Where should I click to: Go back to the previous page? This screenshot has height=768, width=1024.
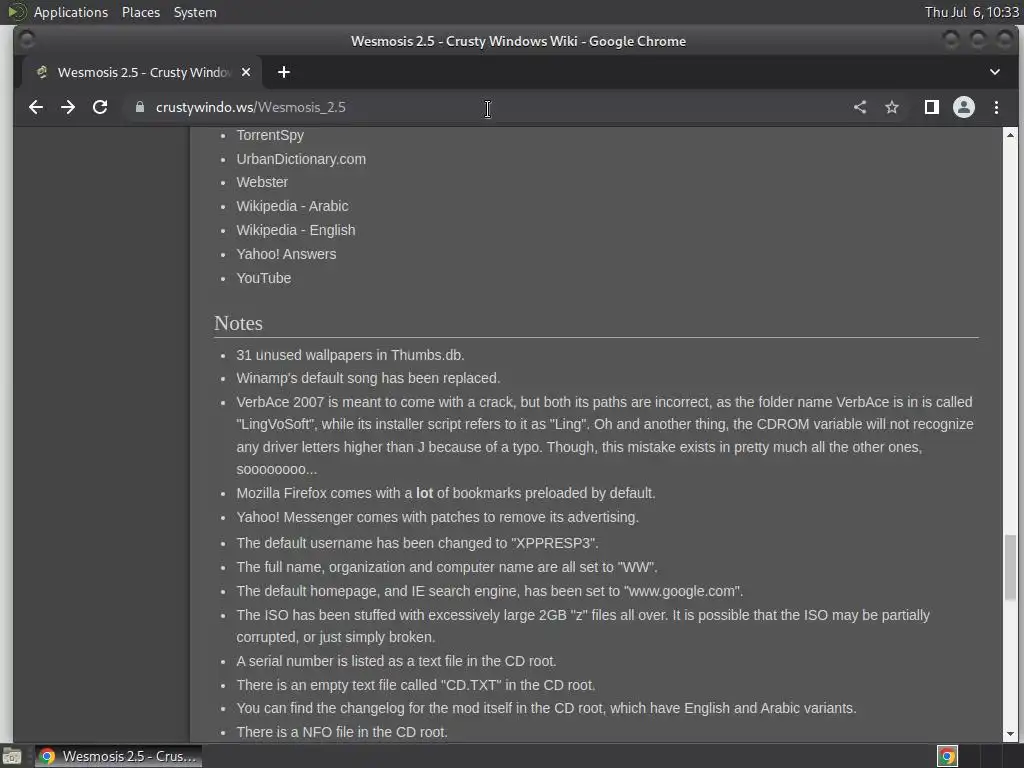pyautogui.click(x=36, y=107)
